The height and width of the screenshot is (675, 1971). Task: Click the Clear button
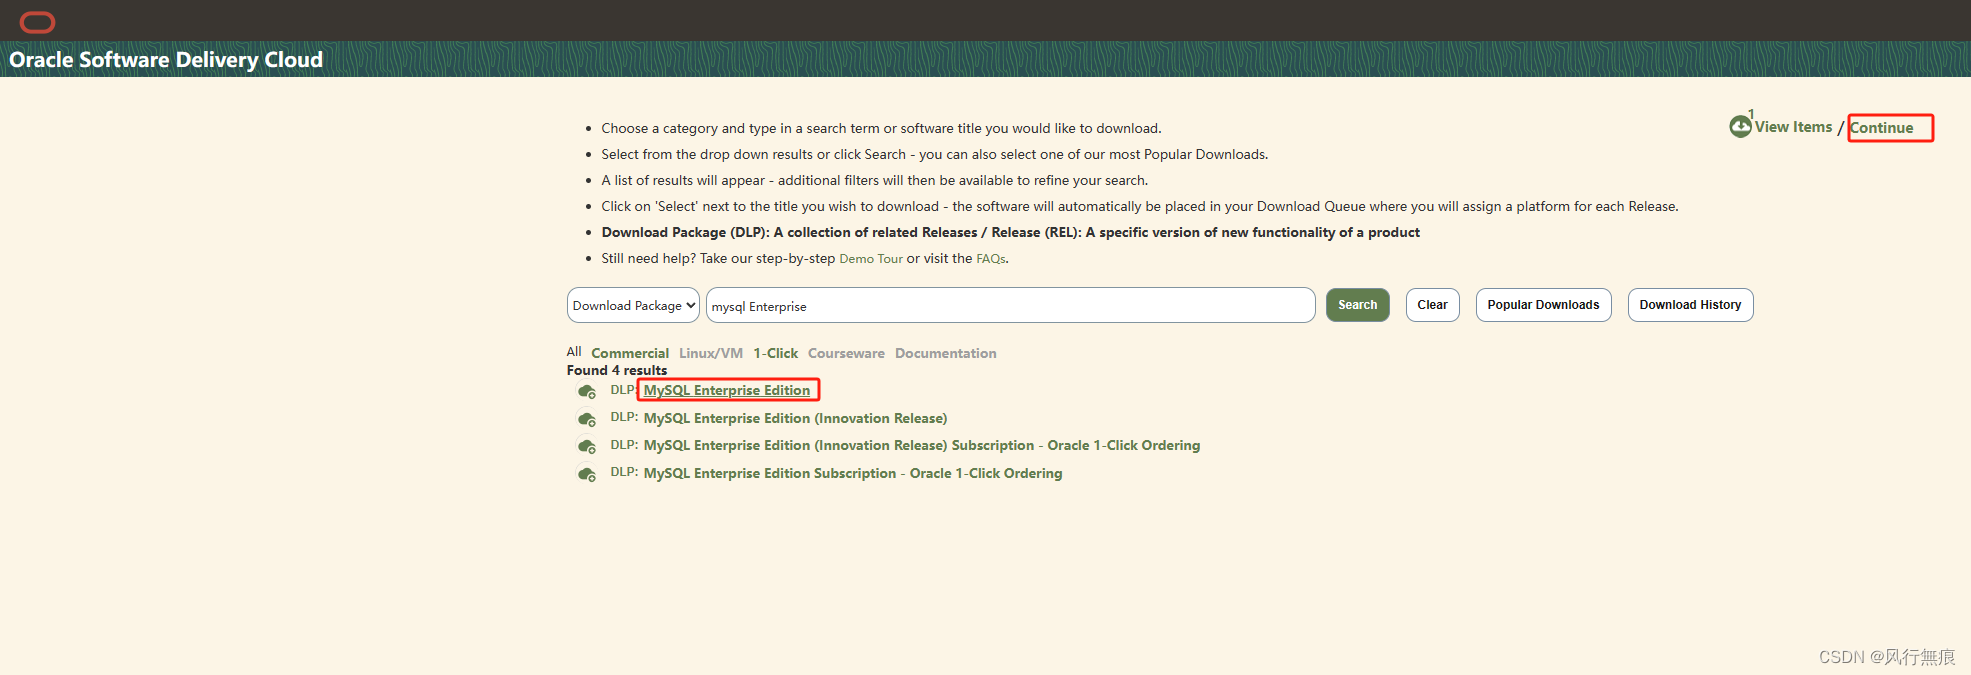click(1432, 305)
